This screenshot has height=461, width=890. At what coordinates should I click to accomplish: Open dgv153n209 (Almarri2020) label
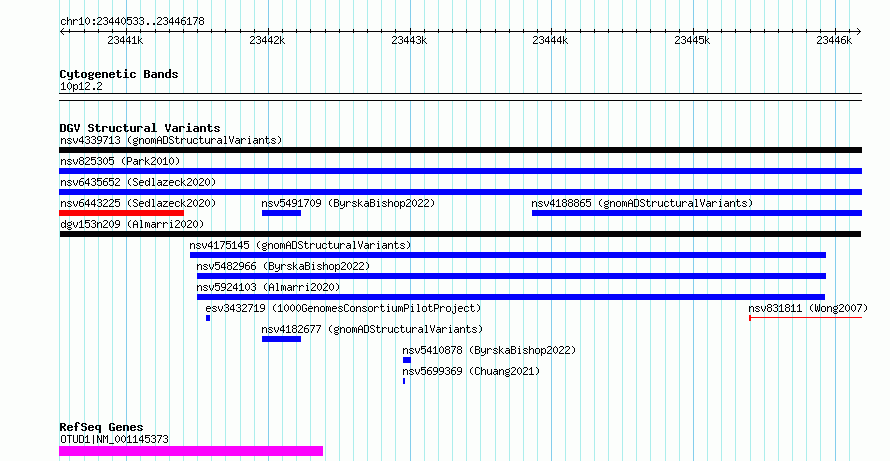pos(132,224)
